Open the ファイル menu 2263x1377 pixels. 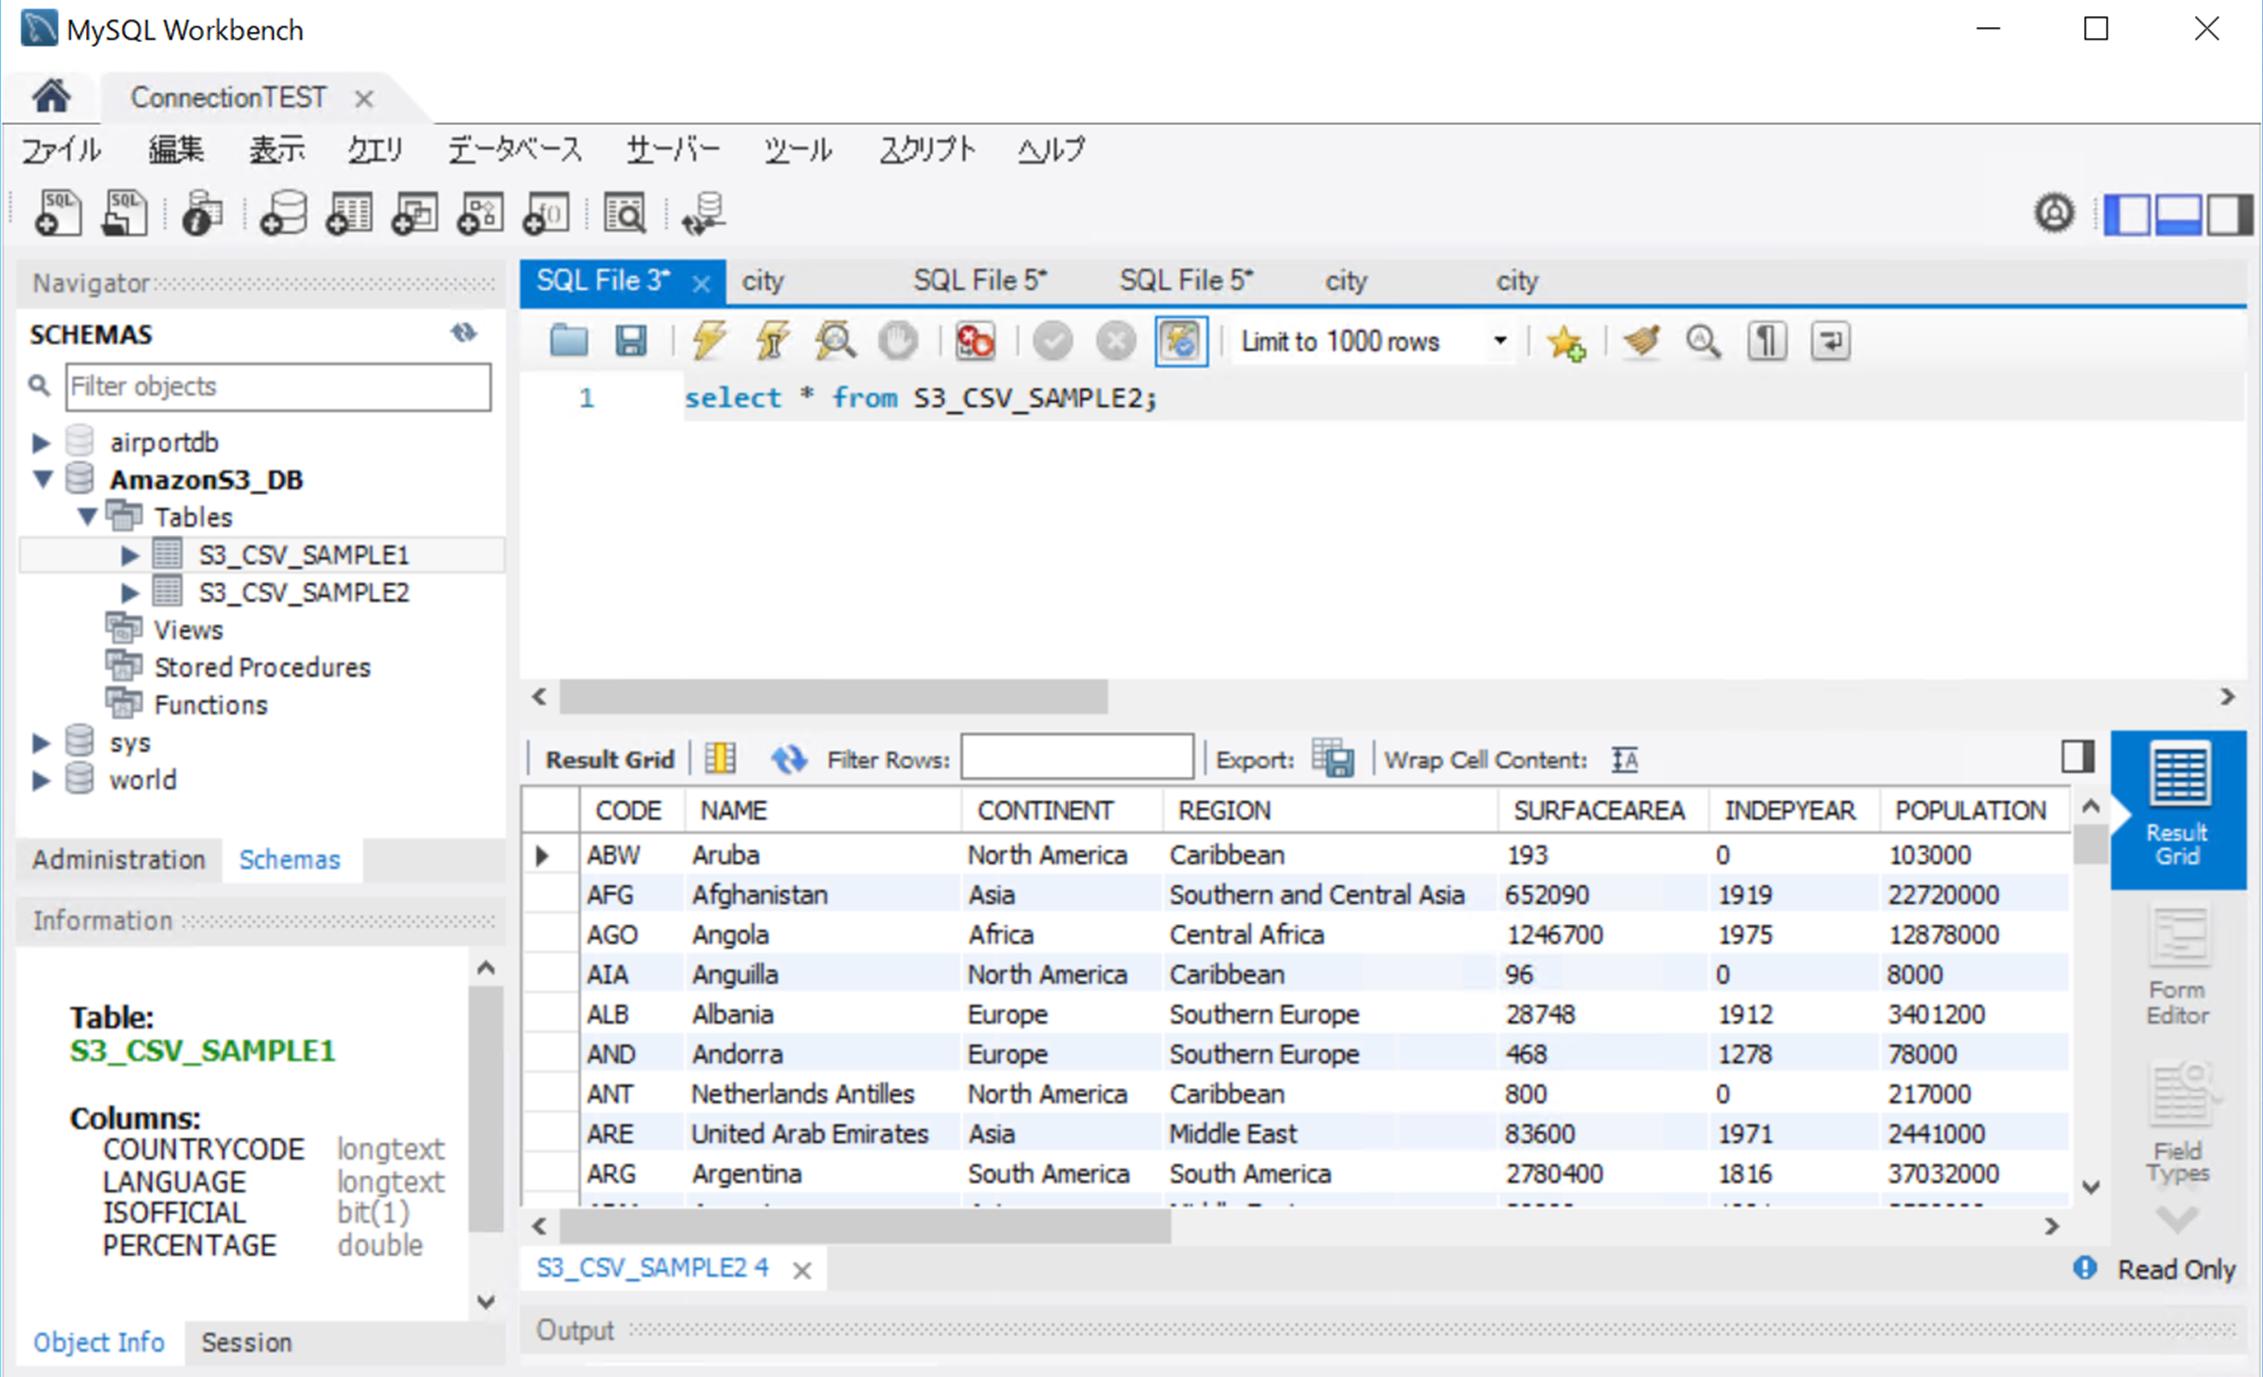[x=62, y=149]
